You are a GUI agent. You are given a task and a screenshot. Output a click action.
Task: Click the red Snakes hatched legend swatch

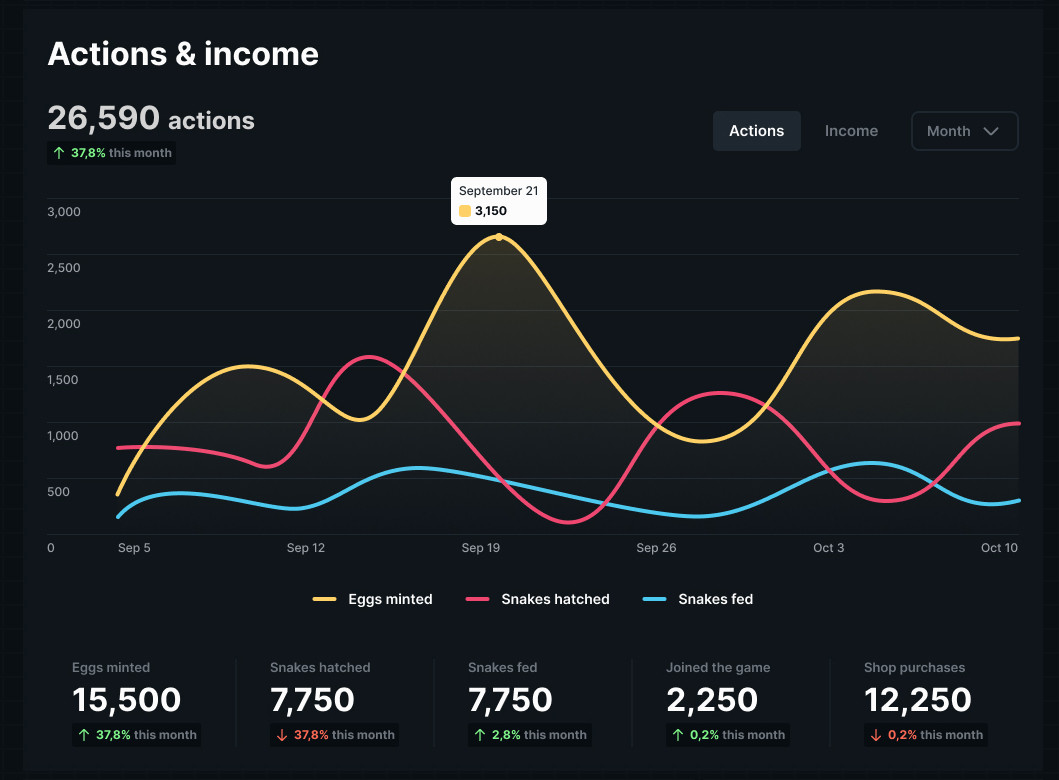click(x=477, y=599)
